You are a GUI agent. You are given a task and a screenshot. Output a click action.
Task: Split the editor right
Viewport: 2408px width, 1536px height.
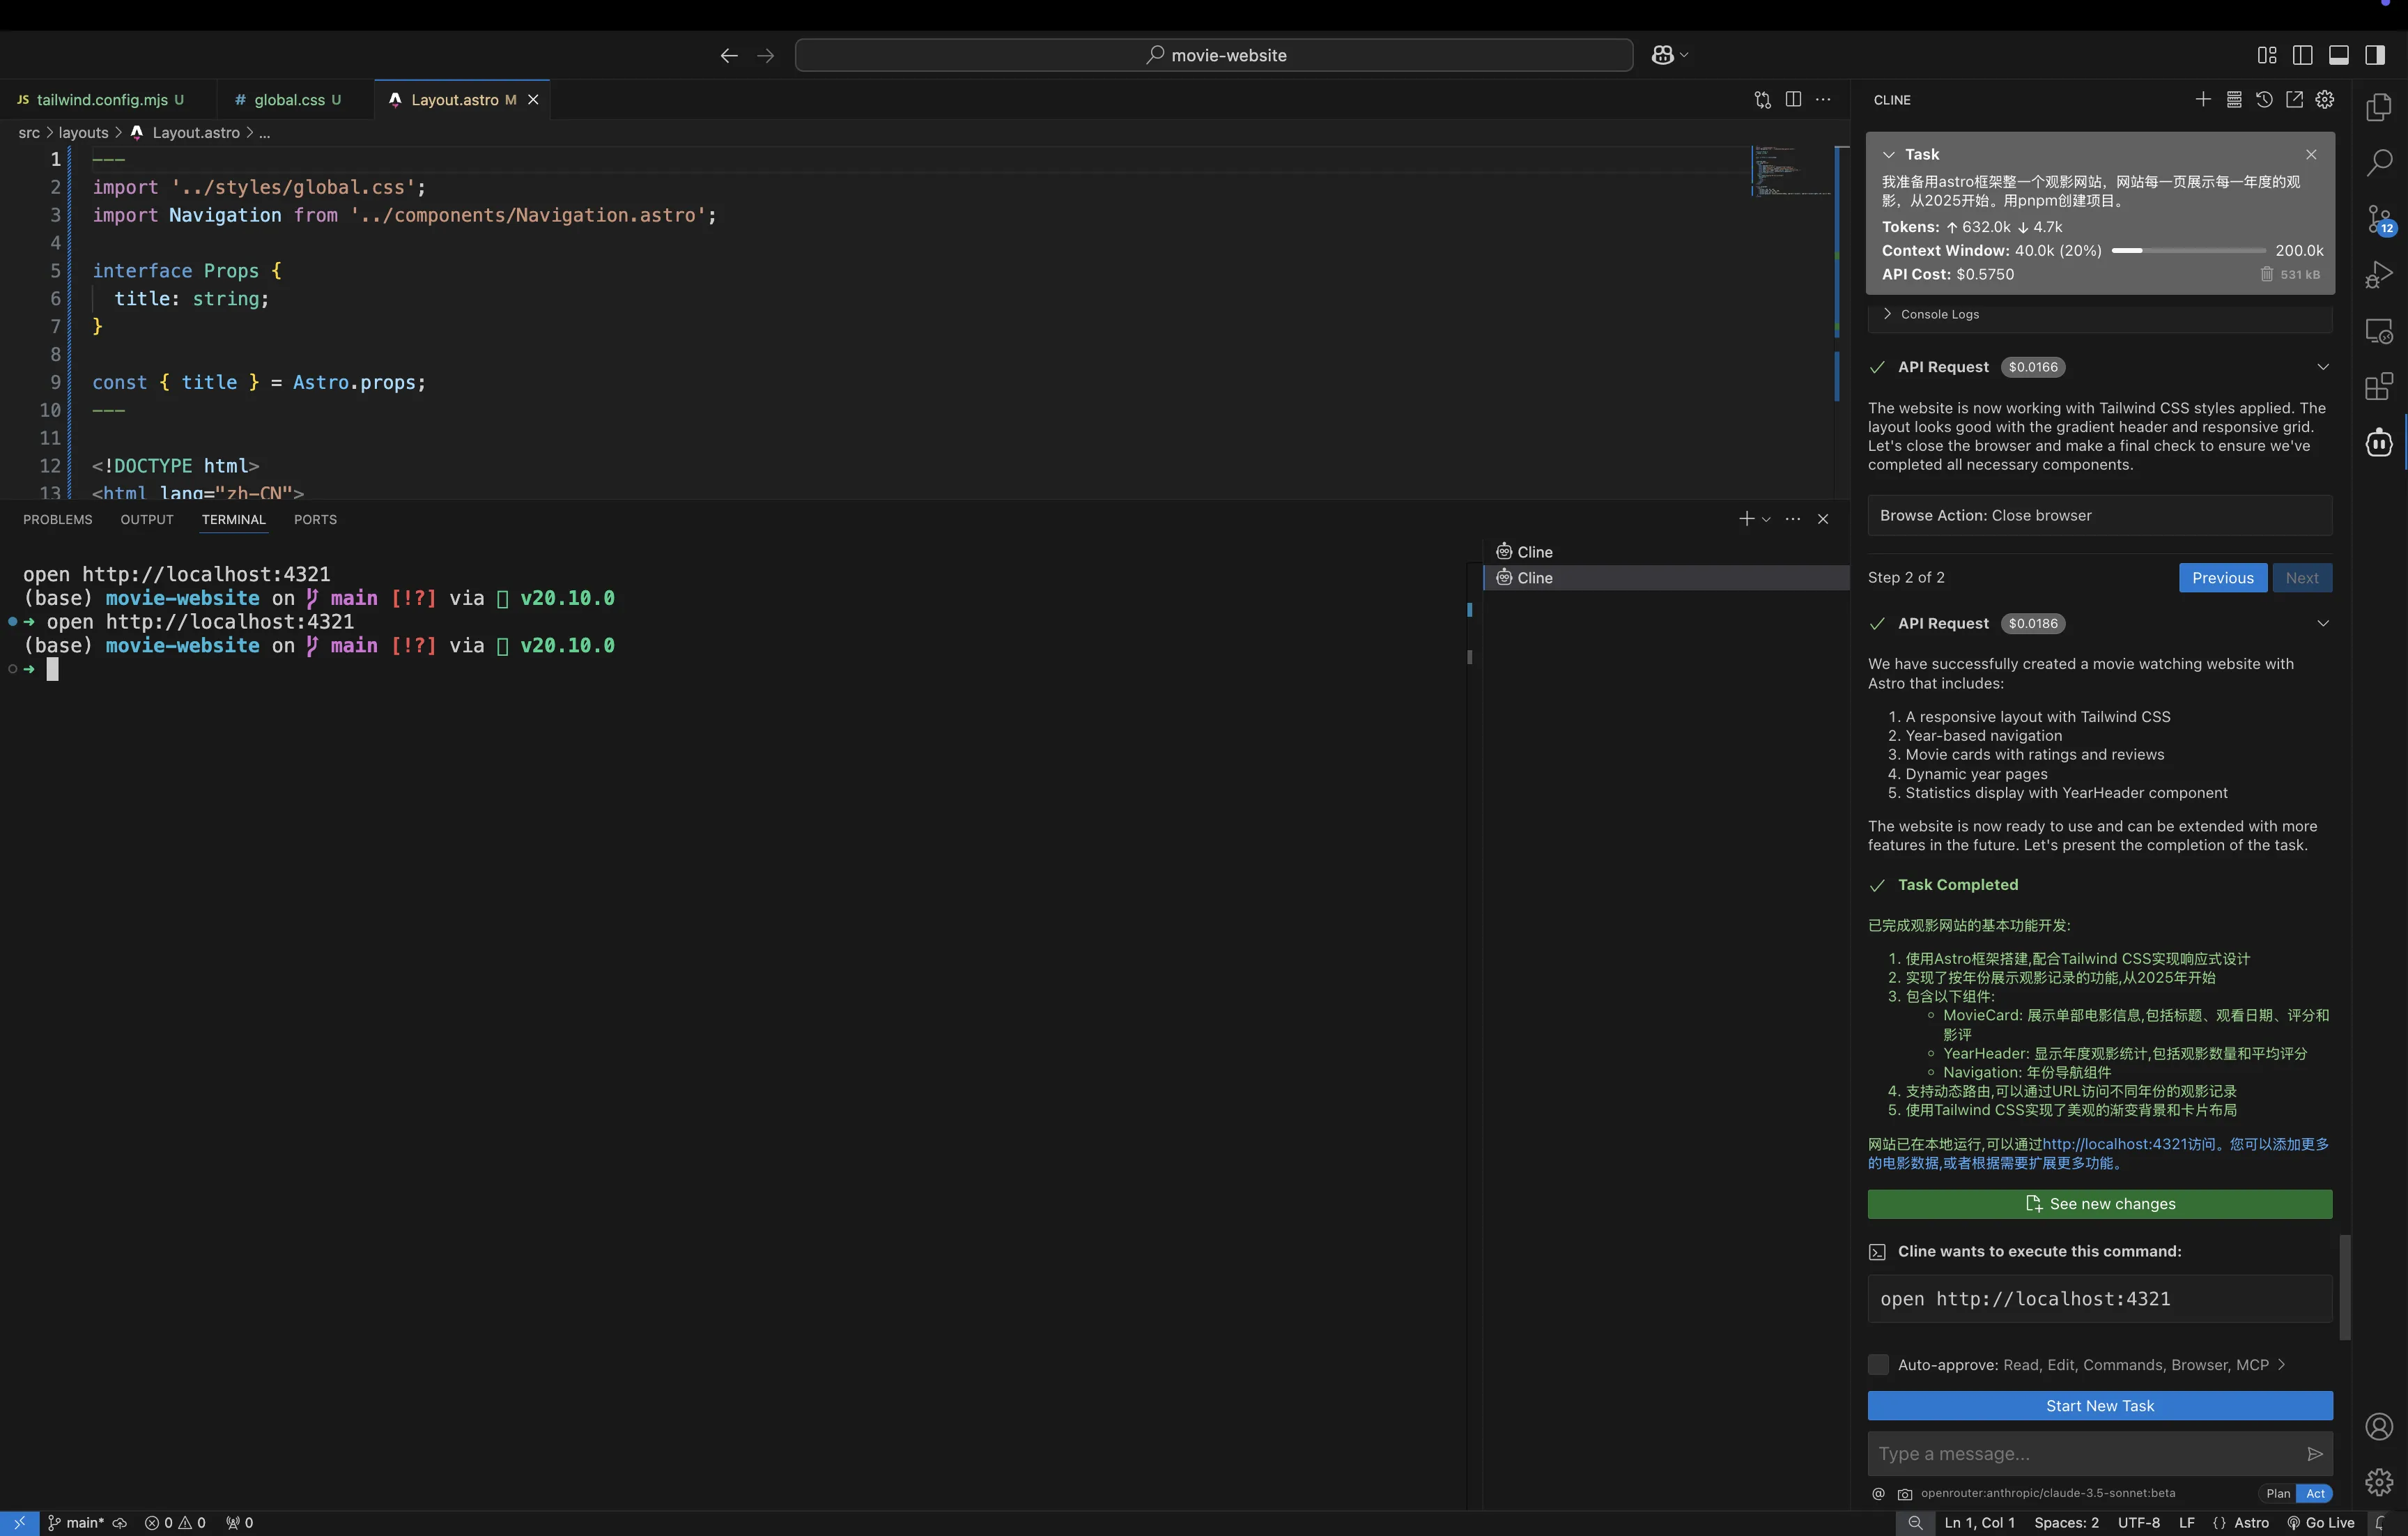pos(1793,99)
